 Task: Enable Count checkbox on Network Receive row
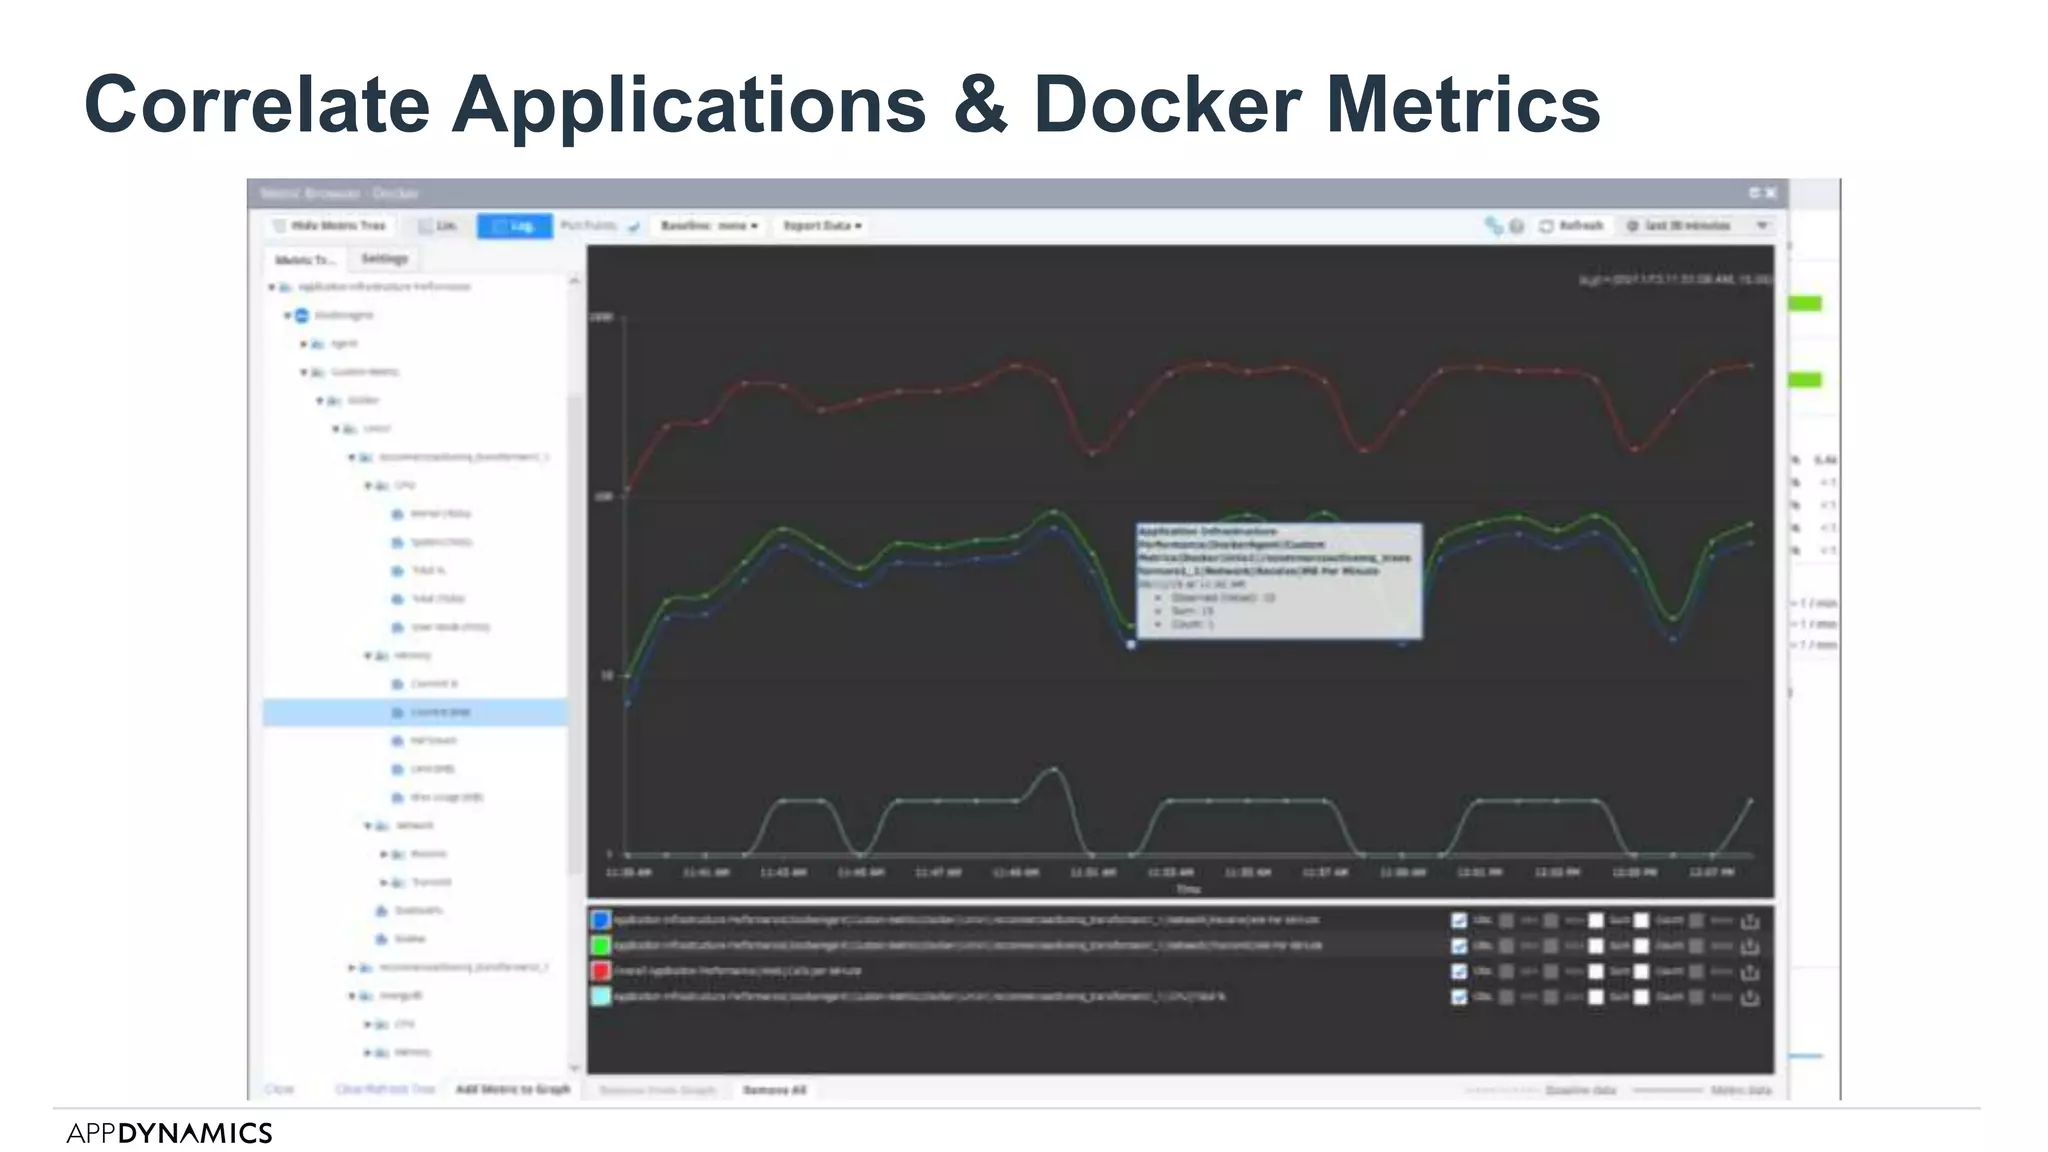(1641, 920)
